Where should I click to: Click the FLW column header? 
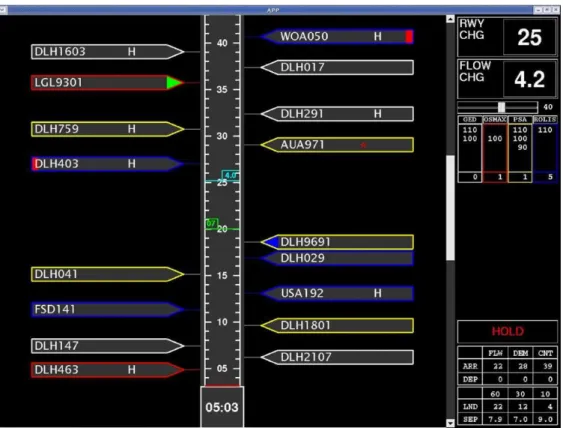[495, 353]
